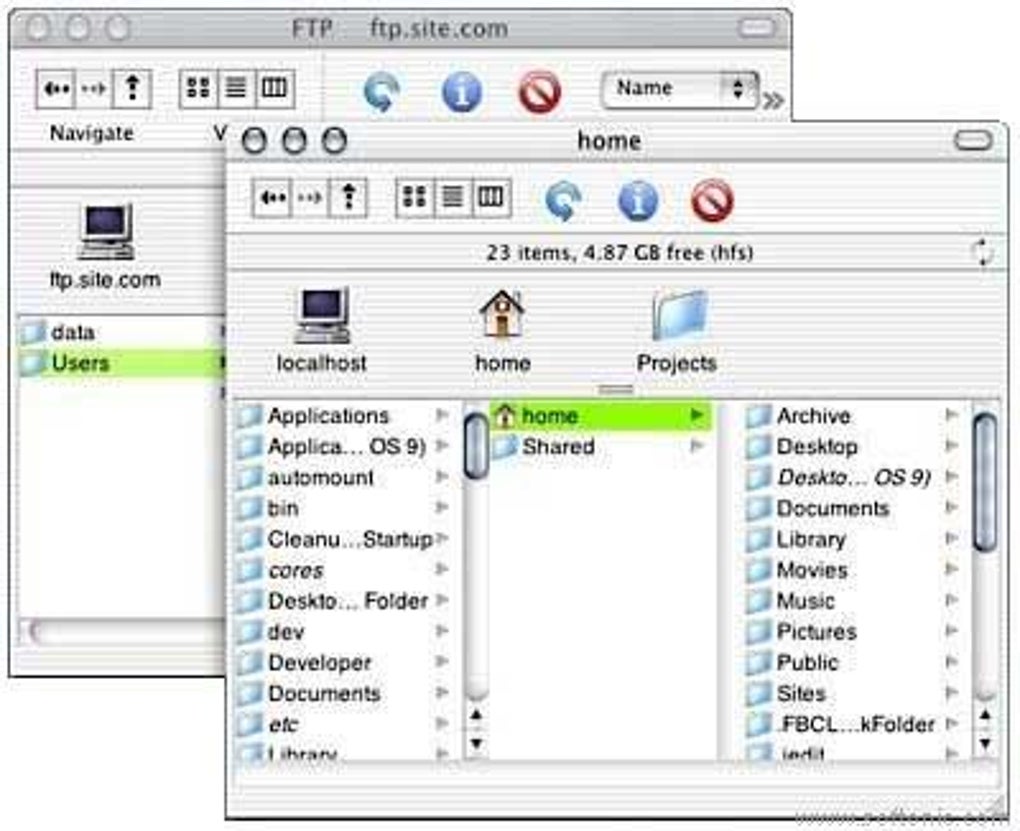Select the Public folder row
The width and height of the screenshot is (1020, 831).
click(x=853, y=662)
